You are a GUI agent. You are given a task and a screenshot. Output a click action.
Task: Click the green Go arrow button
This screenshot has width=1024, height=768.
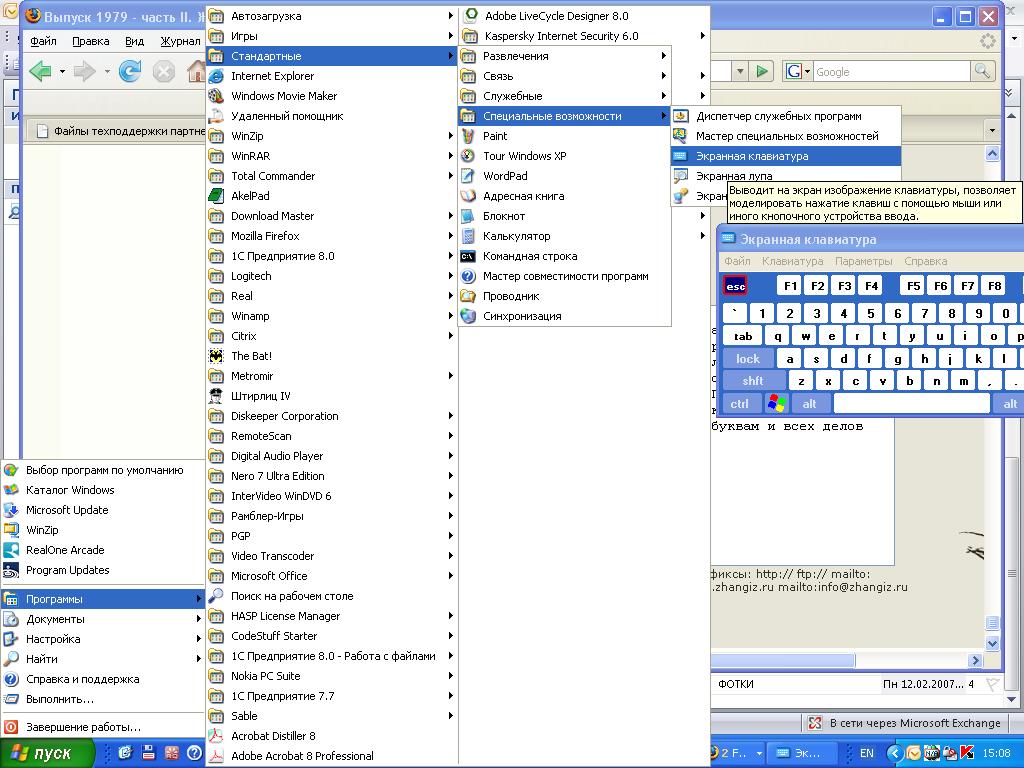(761, 71)
